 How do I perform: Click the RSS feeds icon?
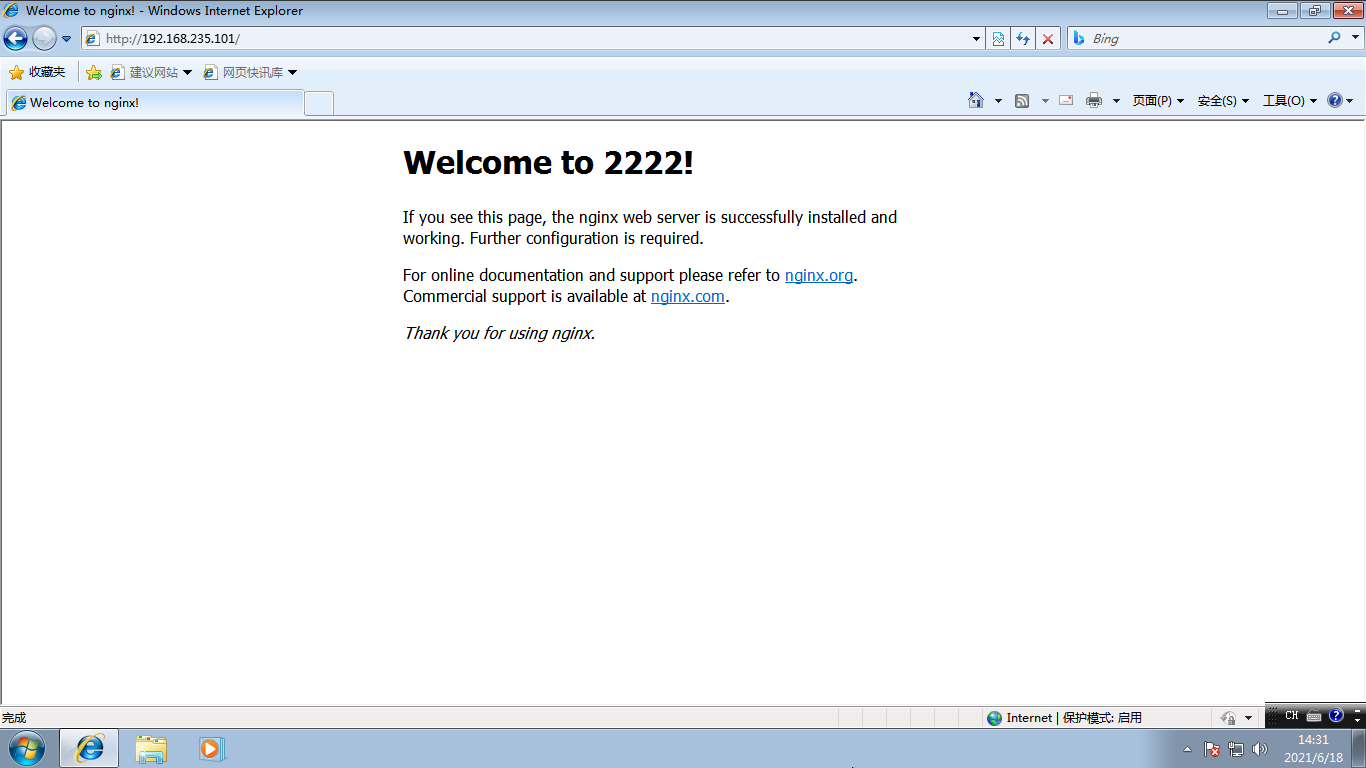click(1022, 101)
